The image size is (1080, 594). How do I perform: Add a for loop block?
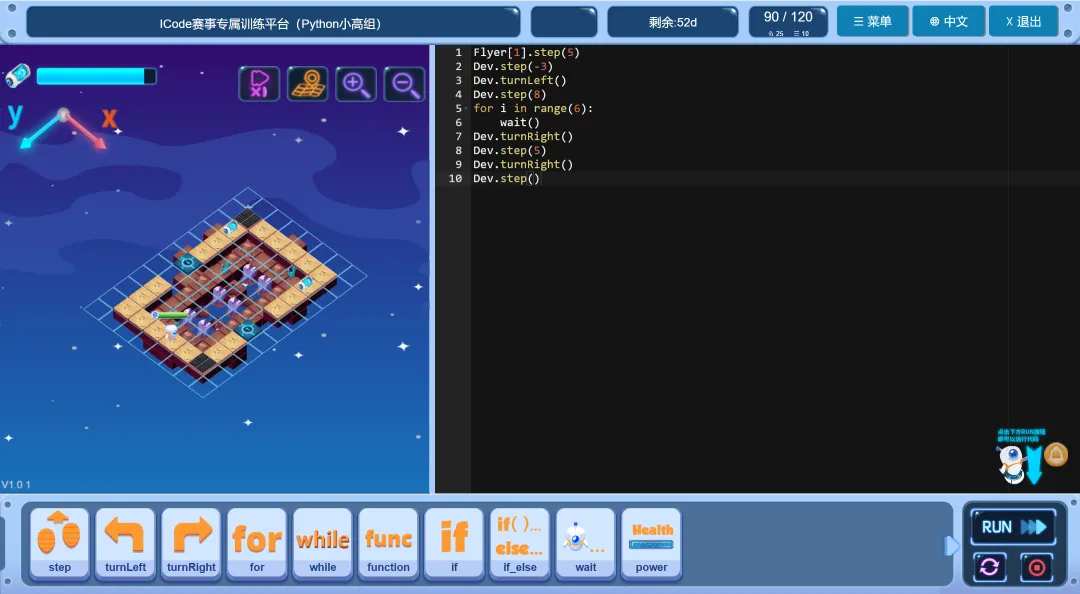point(257,544)
